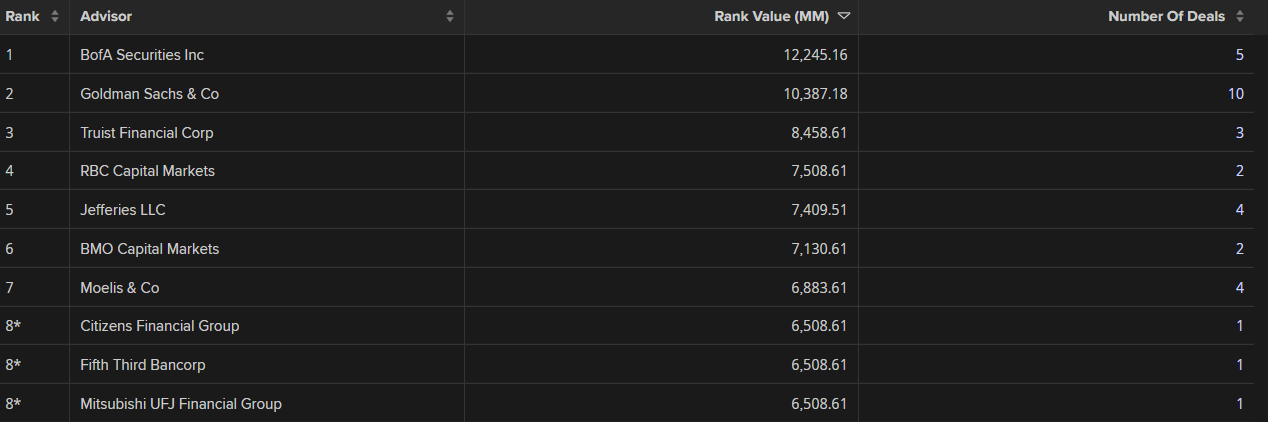
Task: Open the Goldman Sachs & Co row
Action: coord(149,94)
